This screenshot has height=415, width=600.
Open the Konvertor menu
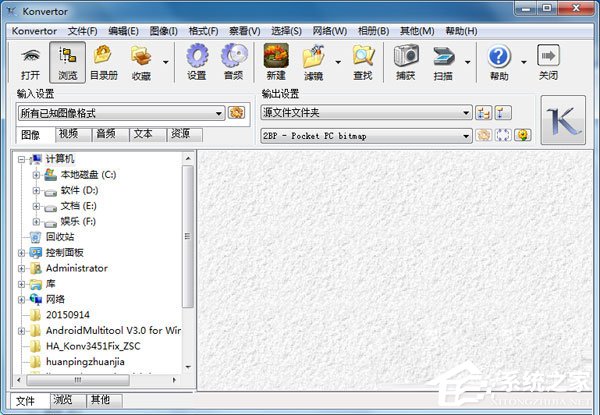click(x=34, y=31)
